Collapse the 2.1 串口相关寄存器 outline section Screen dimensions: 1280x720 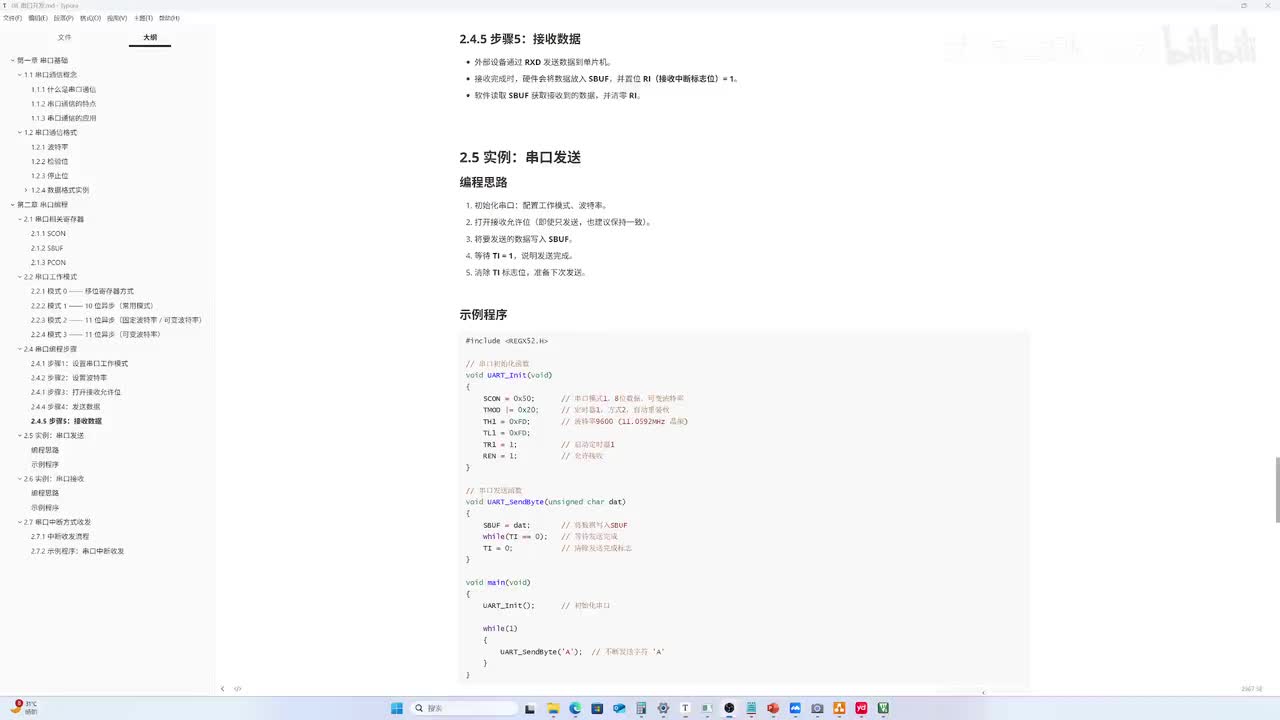coord(19,219)
